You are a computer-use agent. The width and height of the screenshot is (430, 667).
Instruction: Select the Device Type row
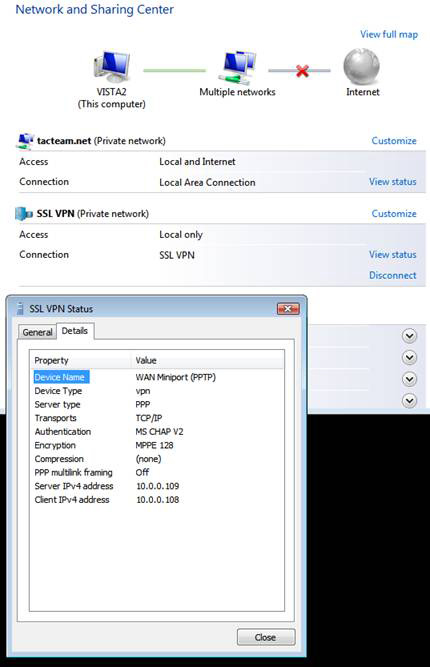[157, 391]
